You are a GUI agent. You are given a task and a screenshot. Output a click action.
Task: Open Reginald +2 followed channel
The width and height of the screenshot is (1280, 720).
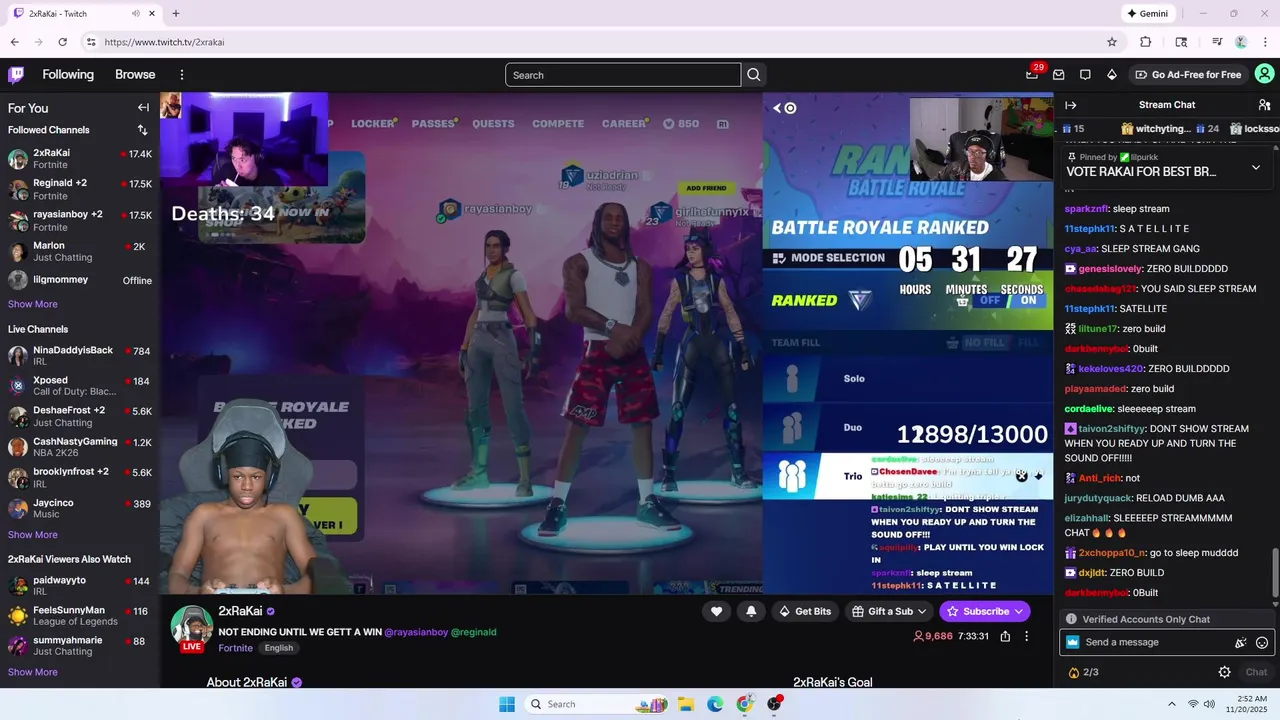[80, 189]
